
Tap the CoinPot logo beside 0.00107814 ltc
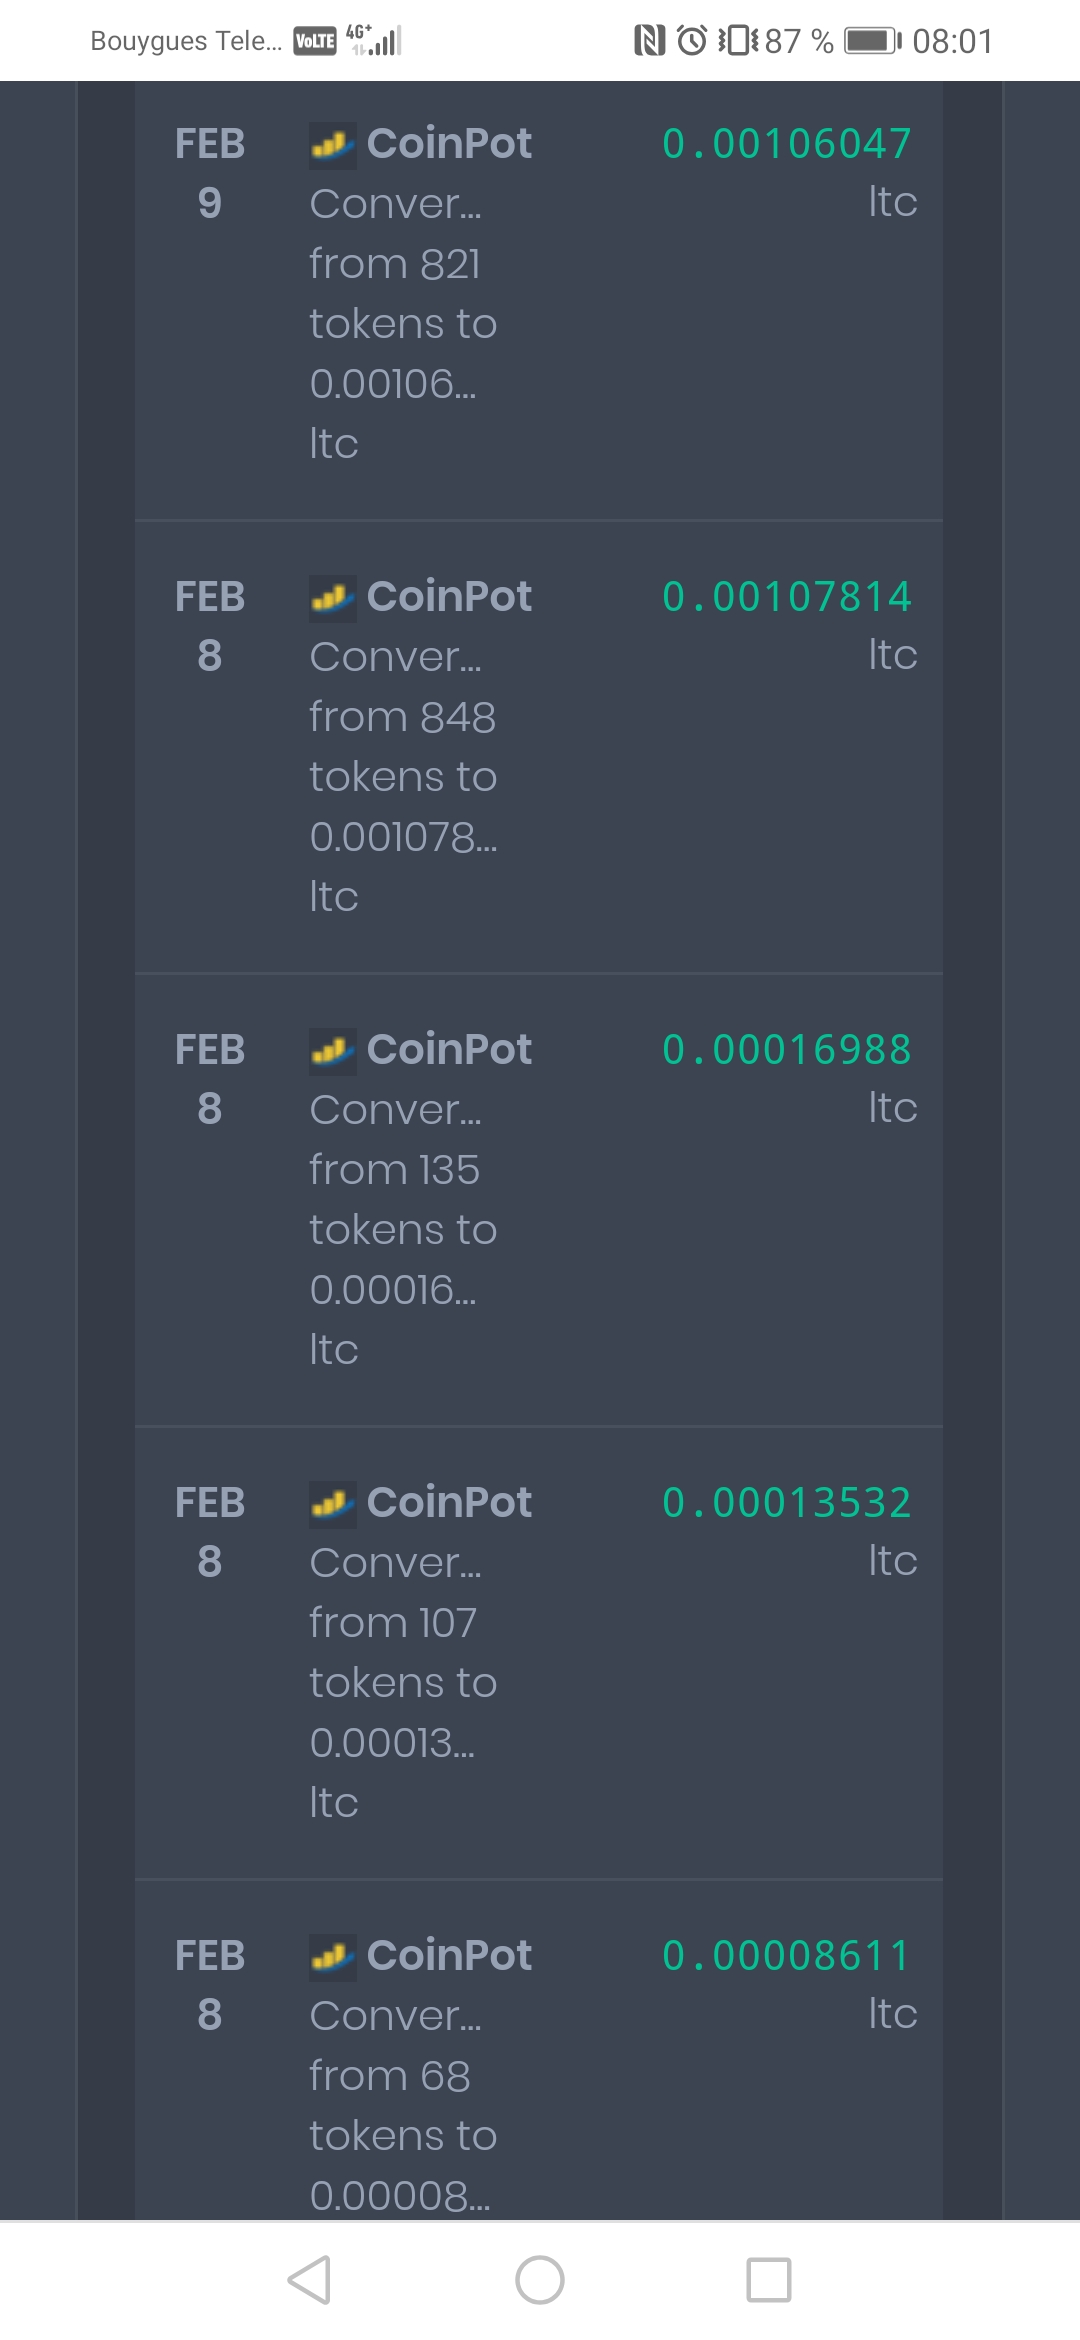pos(332,598)
